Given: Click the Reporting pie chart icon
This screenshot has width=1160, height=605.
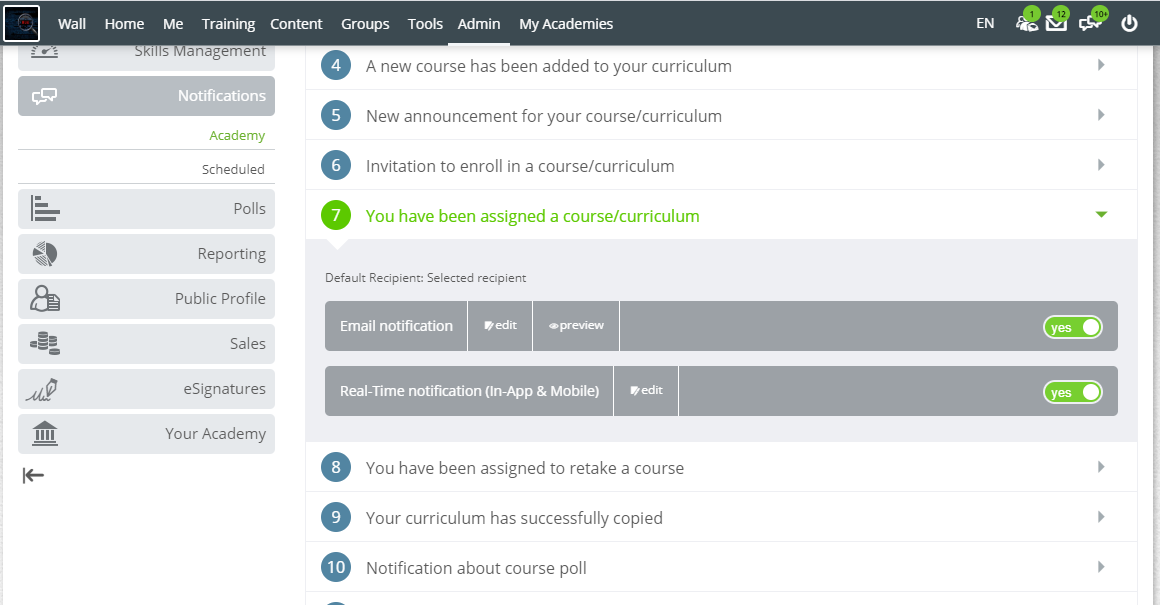Looking at the screenshot, I should pos(44,254).
